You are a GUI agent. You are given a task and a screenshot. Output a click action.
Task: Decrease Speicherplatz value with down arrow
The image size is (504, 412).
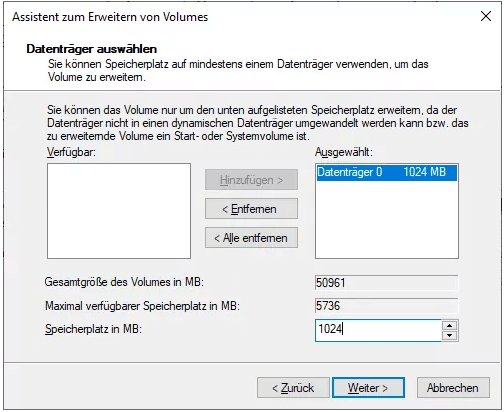click(x=450, y=335)
